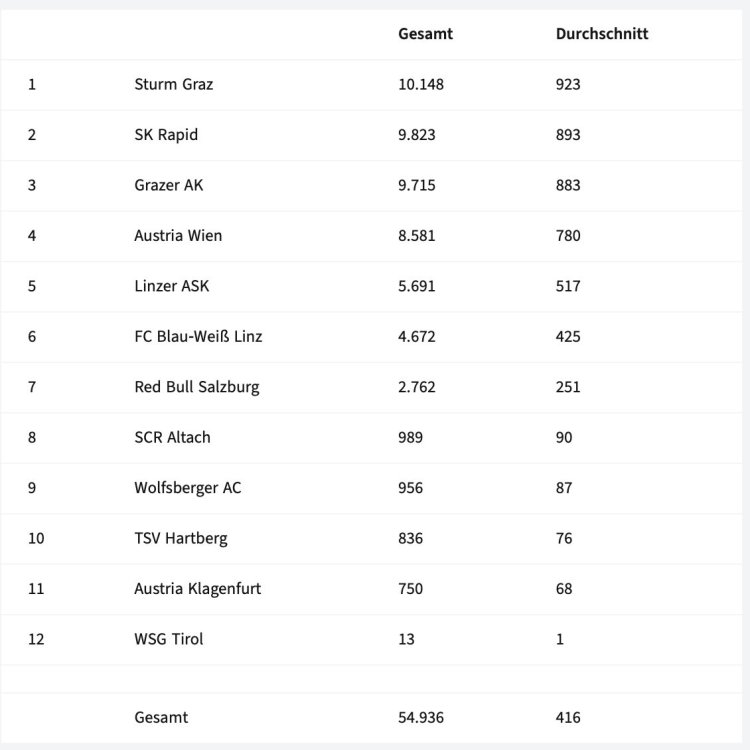Click the Gesamt column header
Viewport: 750px width, 750px height.
(425, 34)
